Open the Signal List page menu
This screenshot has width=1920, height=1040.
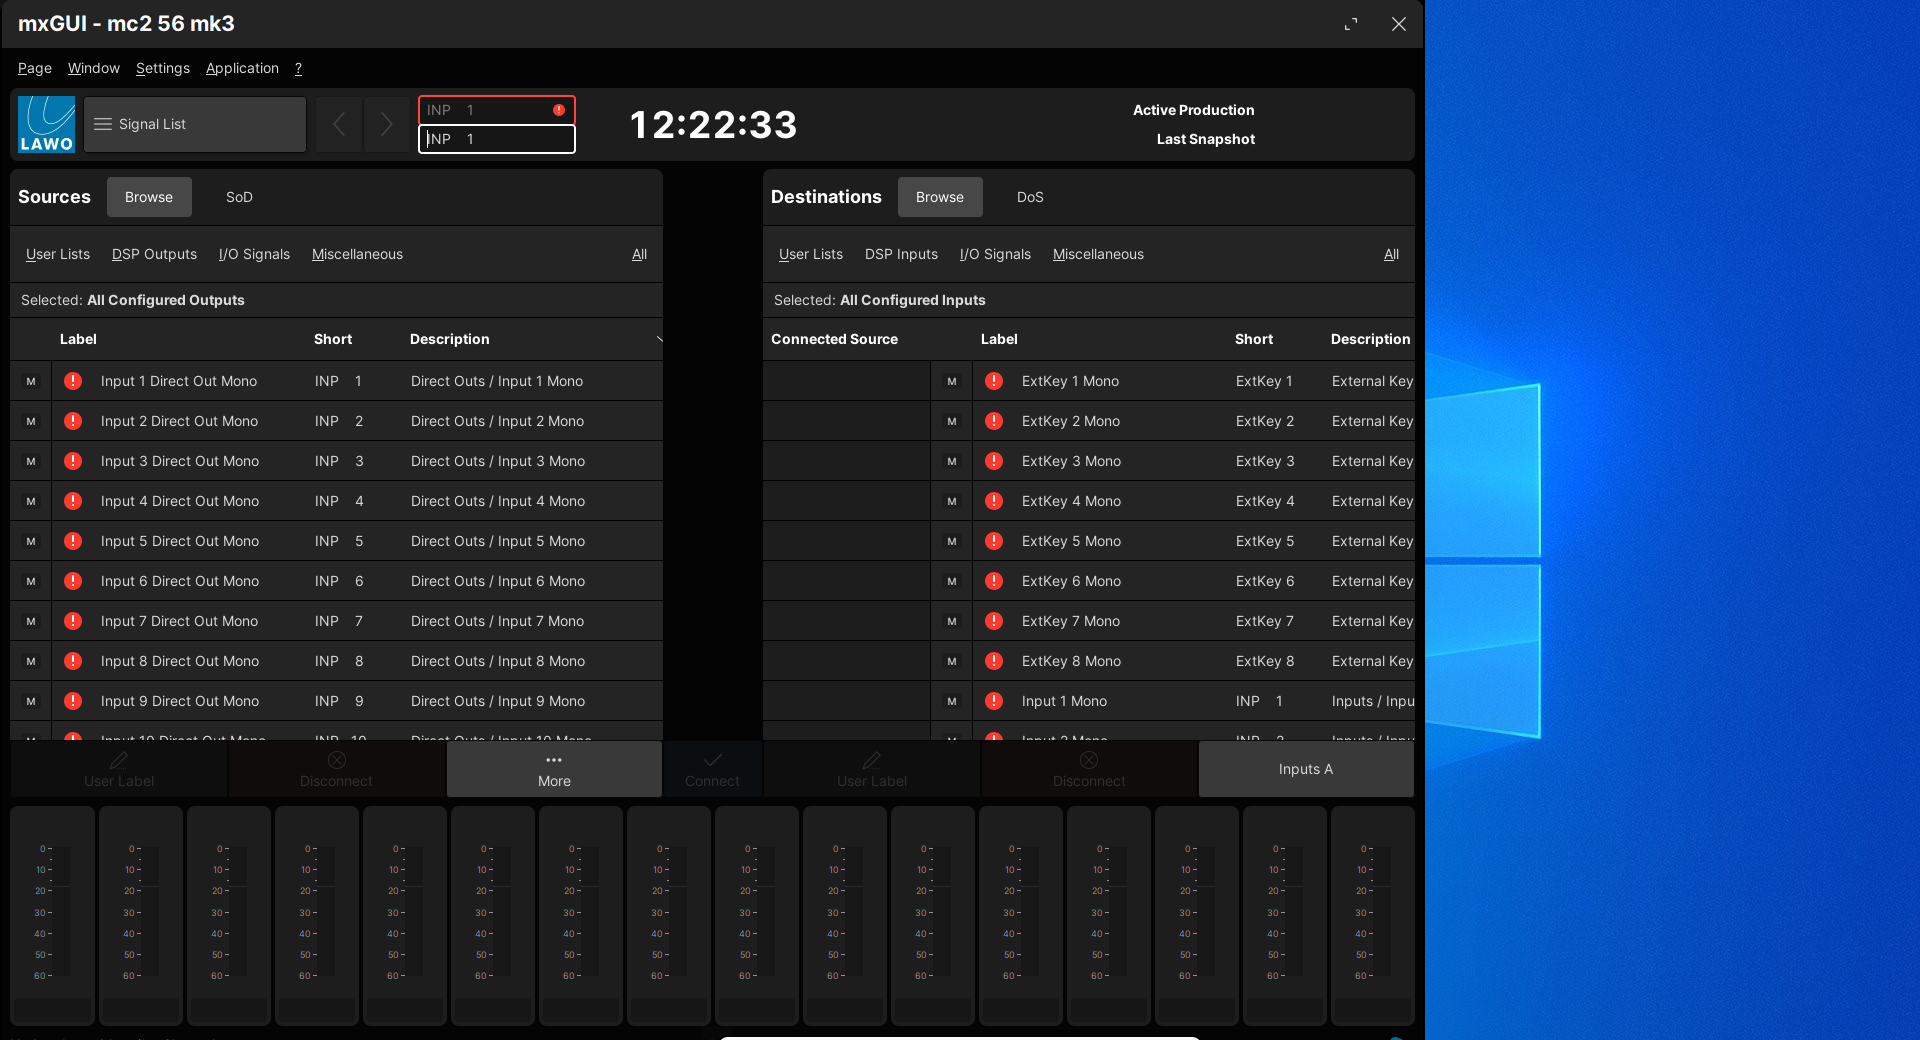[194, 124]
